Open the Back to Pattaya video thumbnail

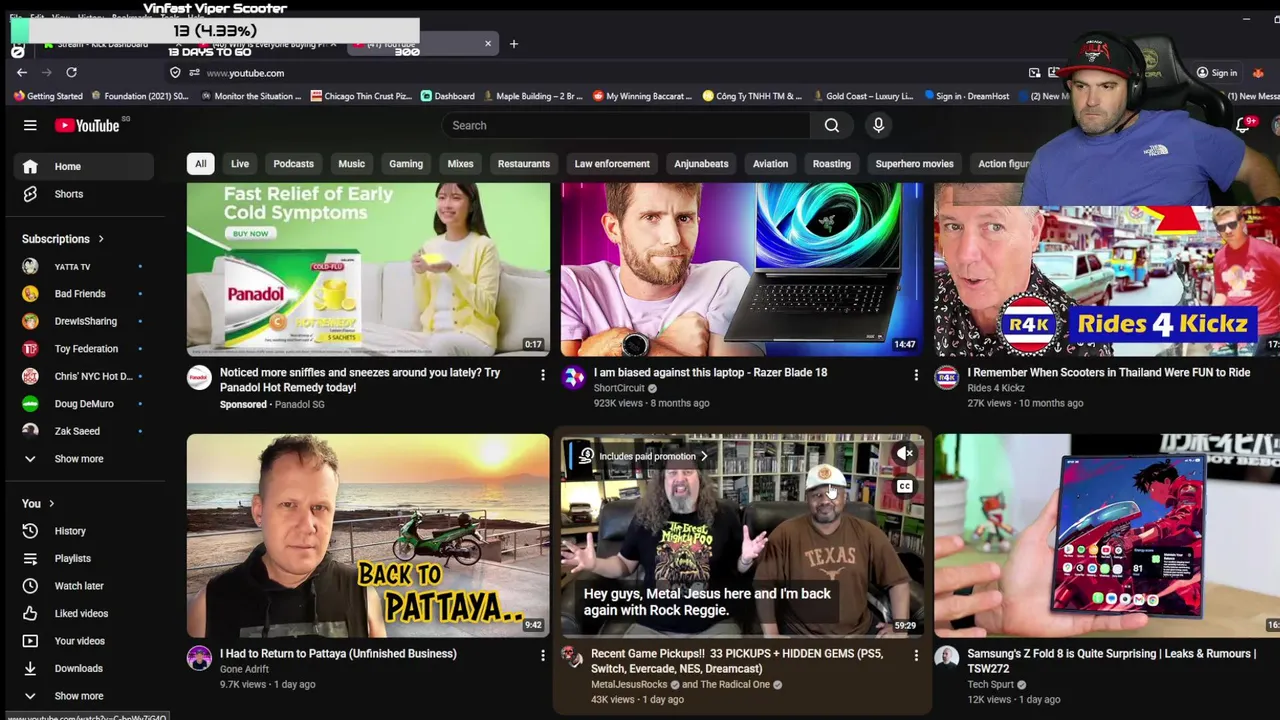368,535
